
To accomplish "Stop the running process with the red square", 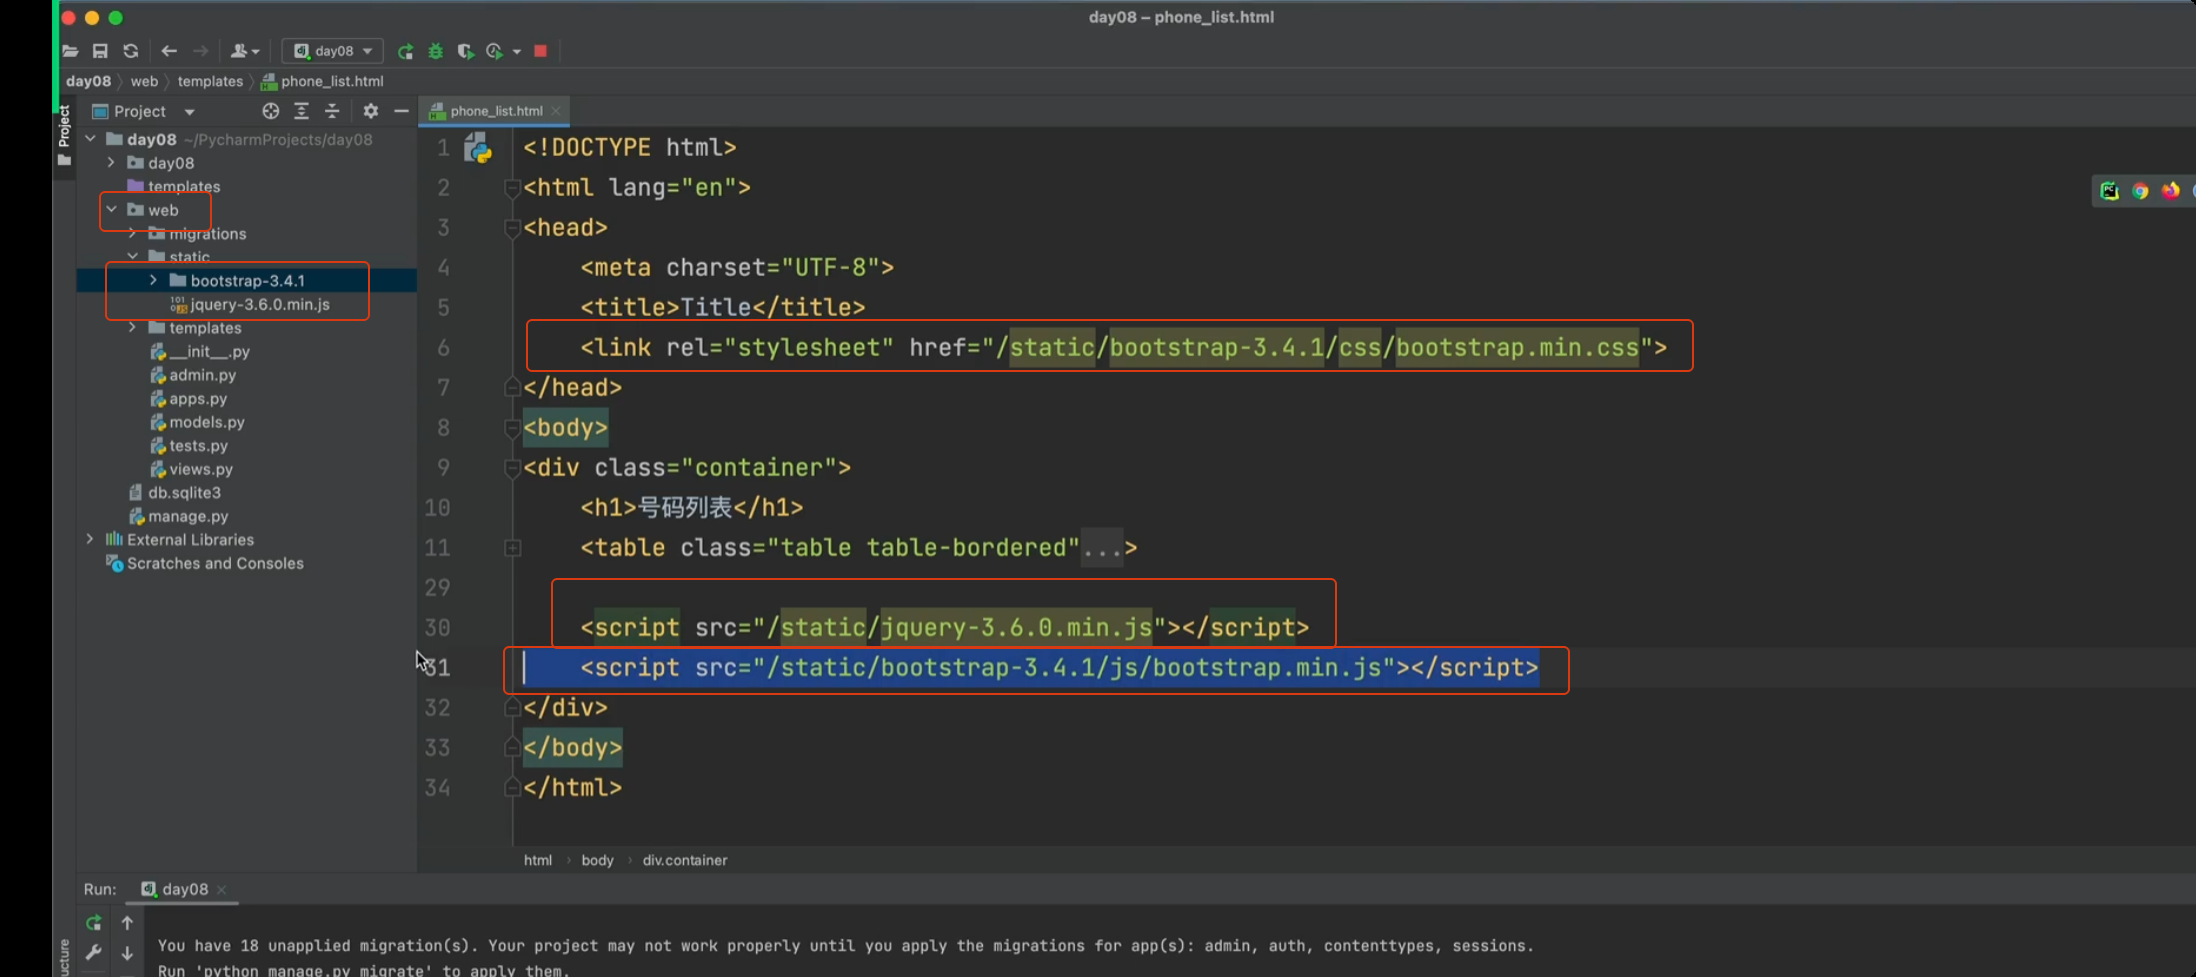I will (x=541, y=51).
